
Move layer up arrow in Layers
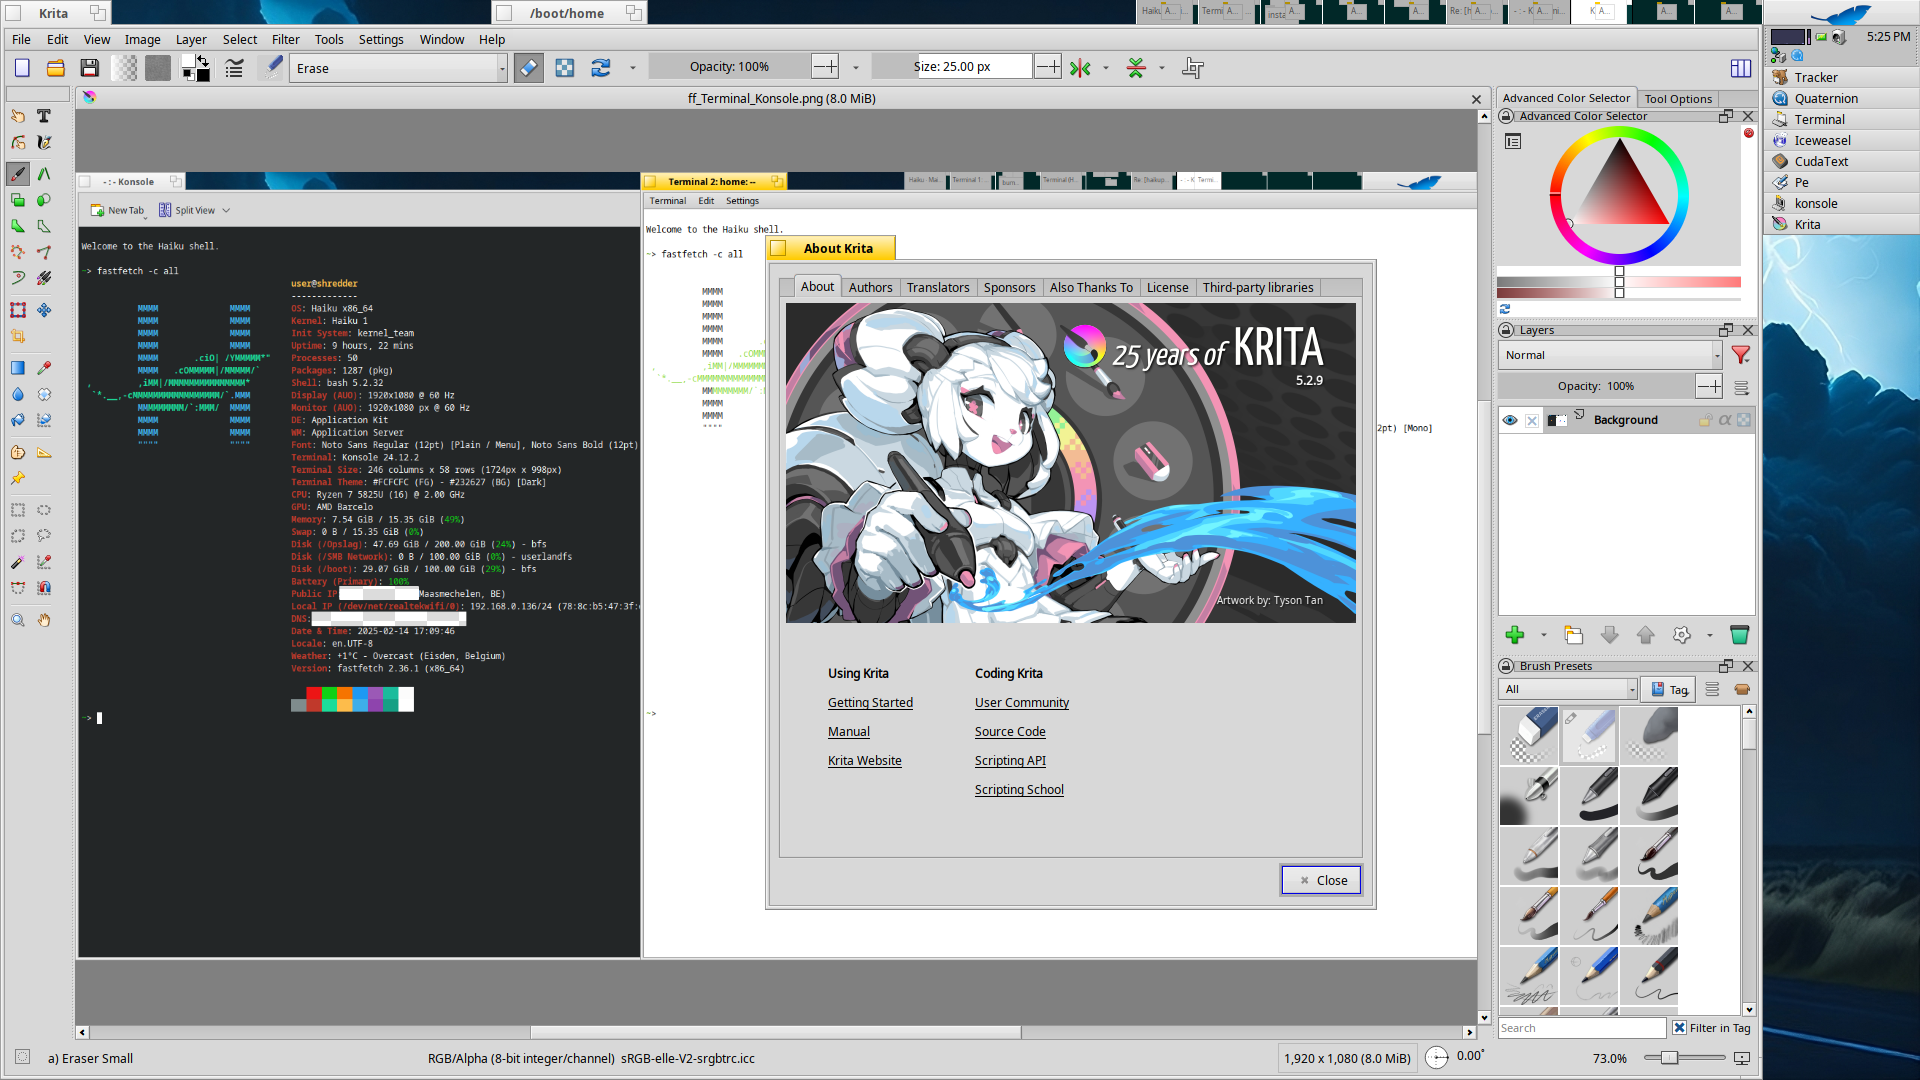[1646, 635]
